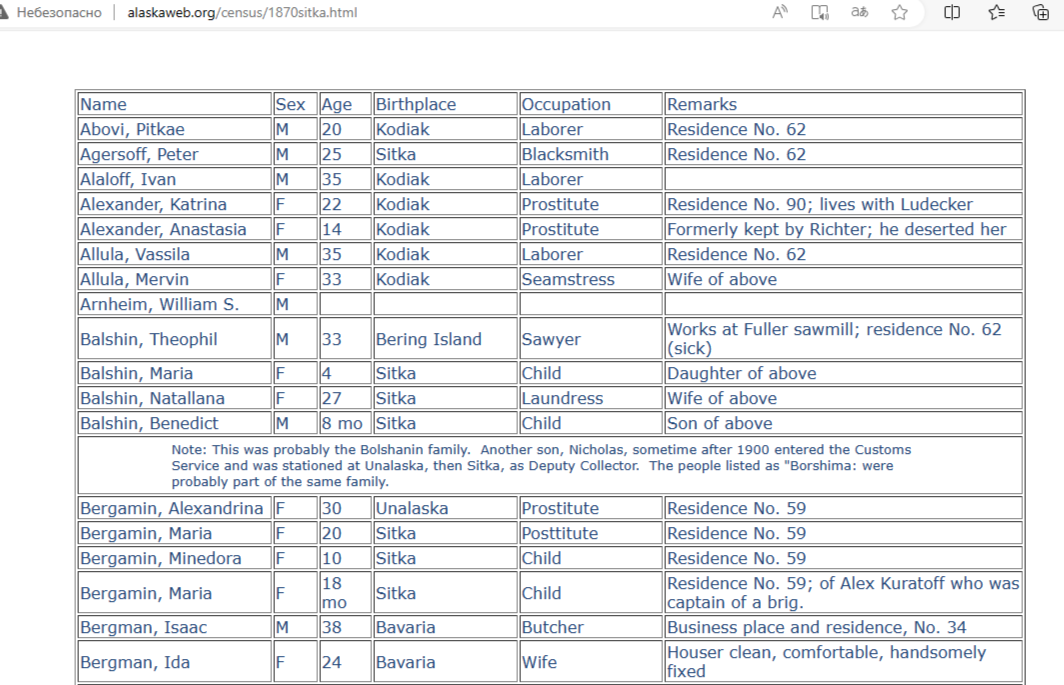Click remark about Alex Kuratoff captain of brig
The image size is (1064, 685).
(x=843, y=593)
